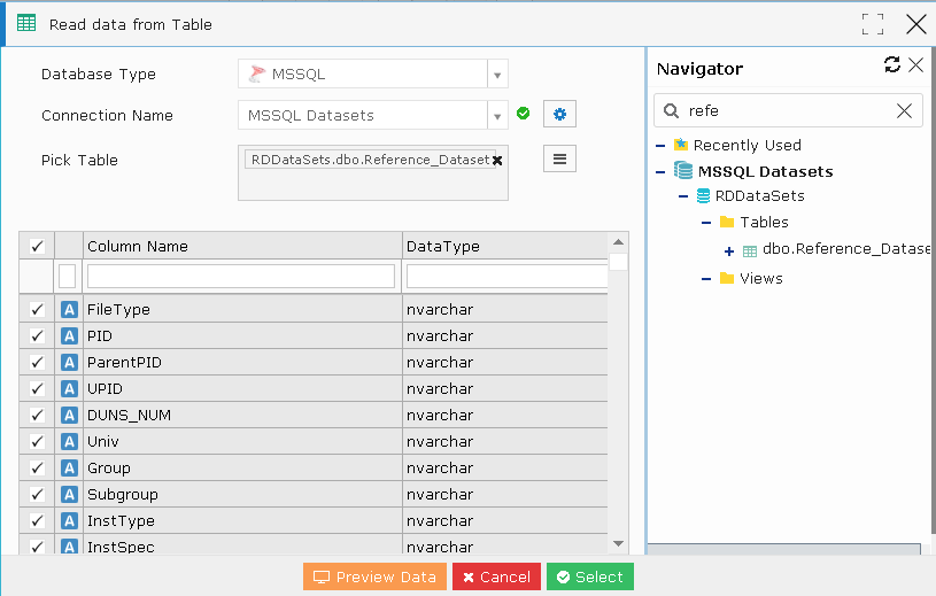Click the text type icon for UPID
This screenshot has height=596, width=936.
(69, 389)
